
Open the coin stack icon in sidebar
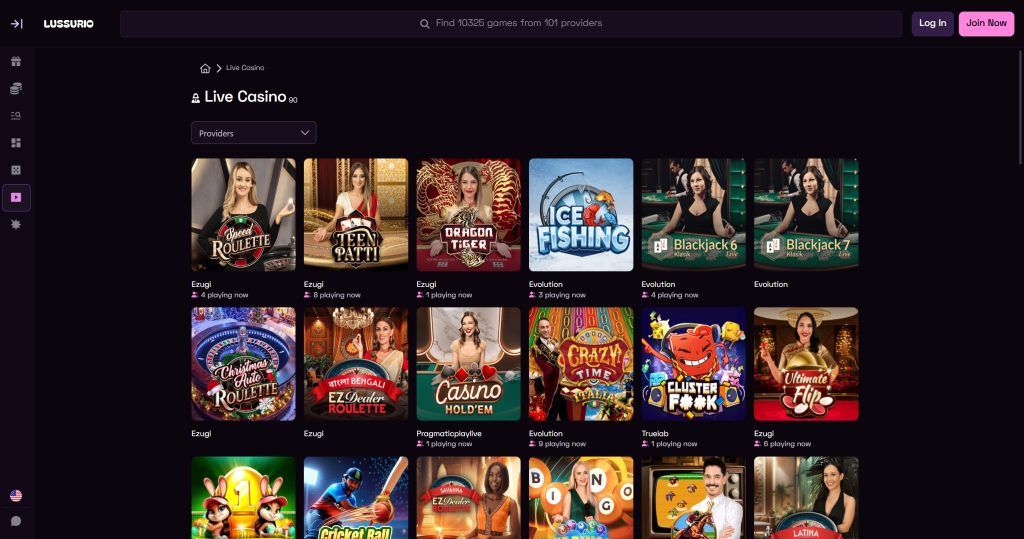(16, 88)
